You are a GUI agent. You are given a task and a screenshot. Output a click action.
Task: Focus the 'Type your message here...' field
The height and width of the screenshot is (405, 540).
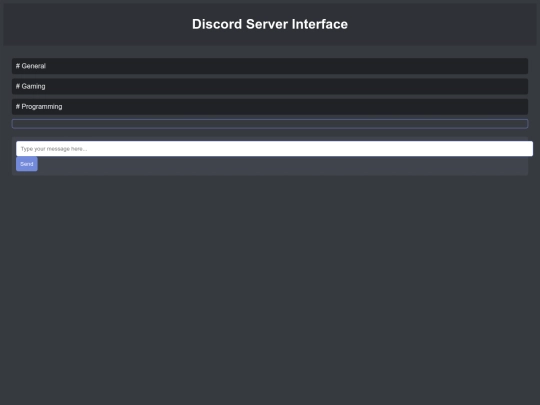coord(274,148)
